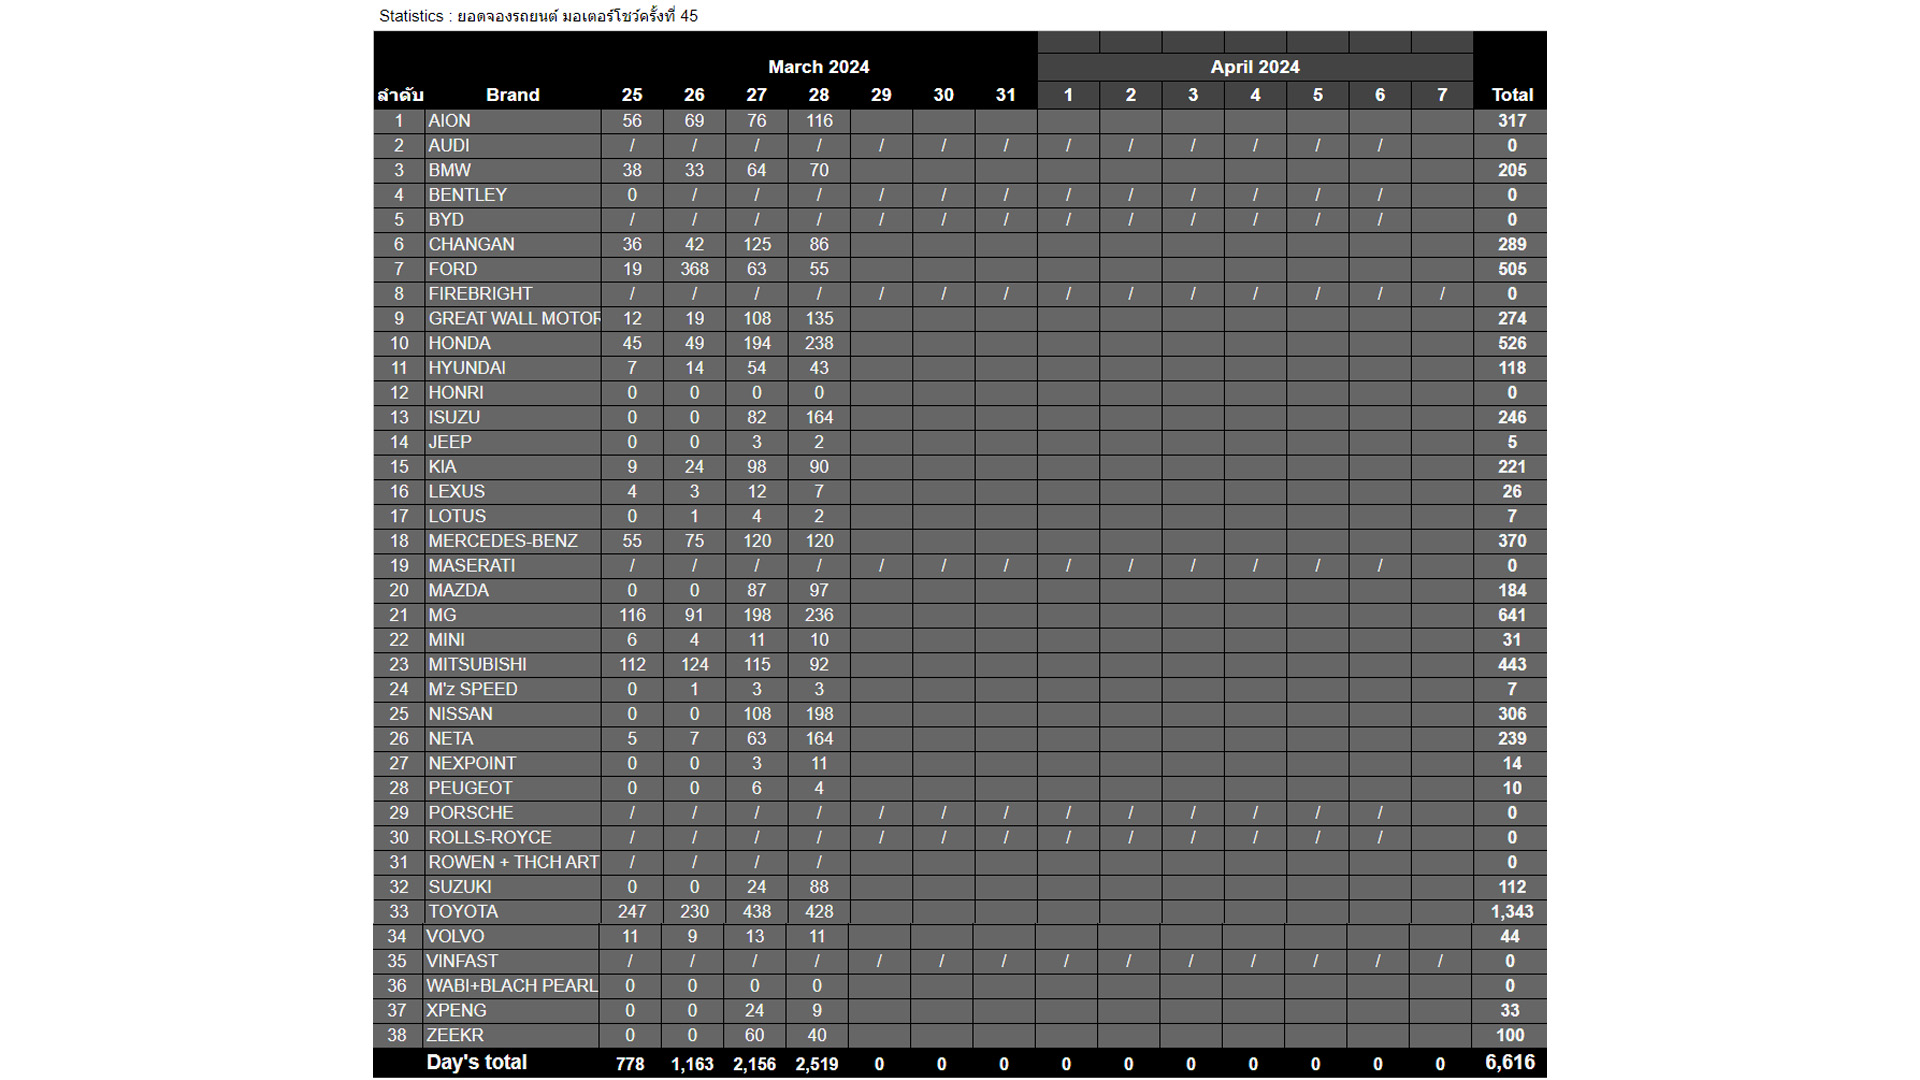Image resolution: width=1920 pixels, height=1080 pixels.
Task: Click the MERCEDES-BENZ brand cell
Action: (x=512, y=541)
